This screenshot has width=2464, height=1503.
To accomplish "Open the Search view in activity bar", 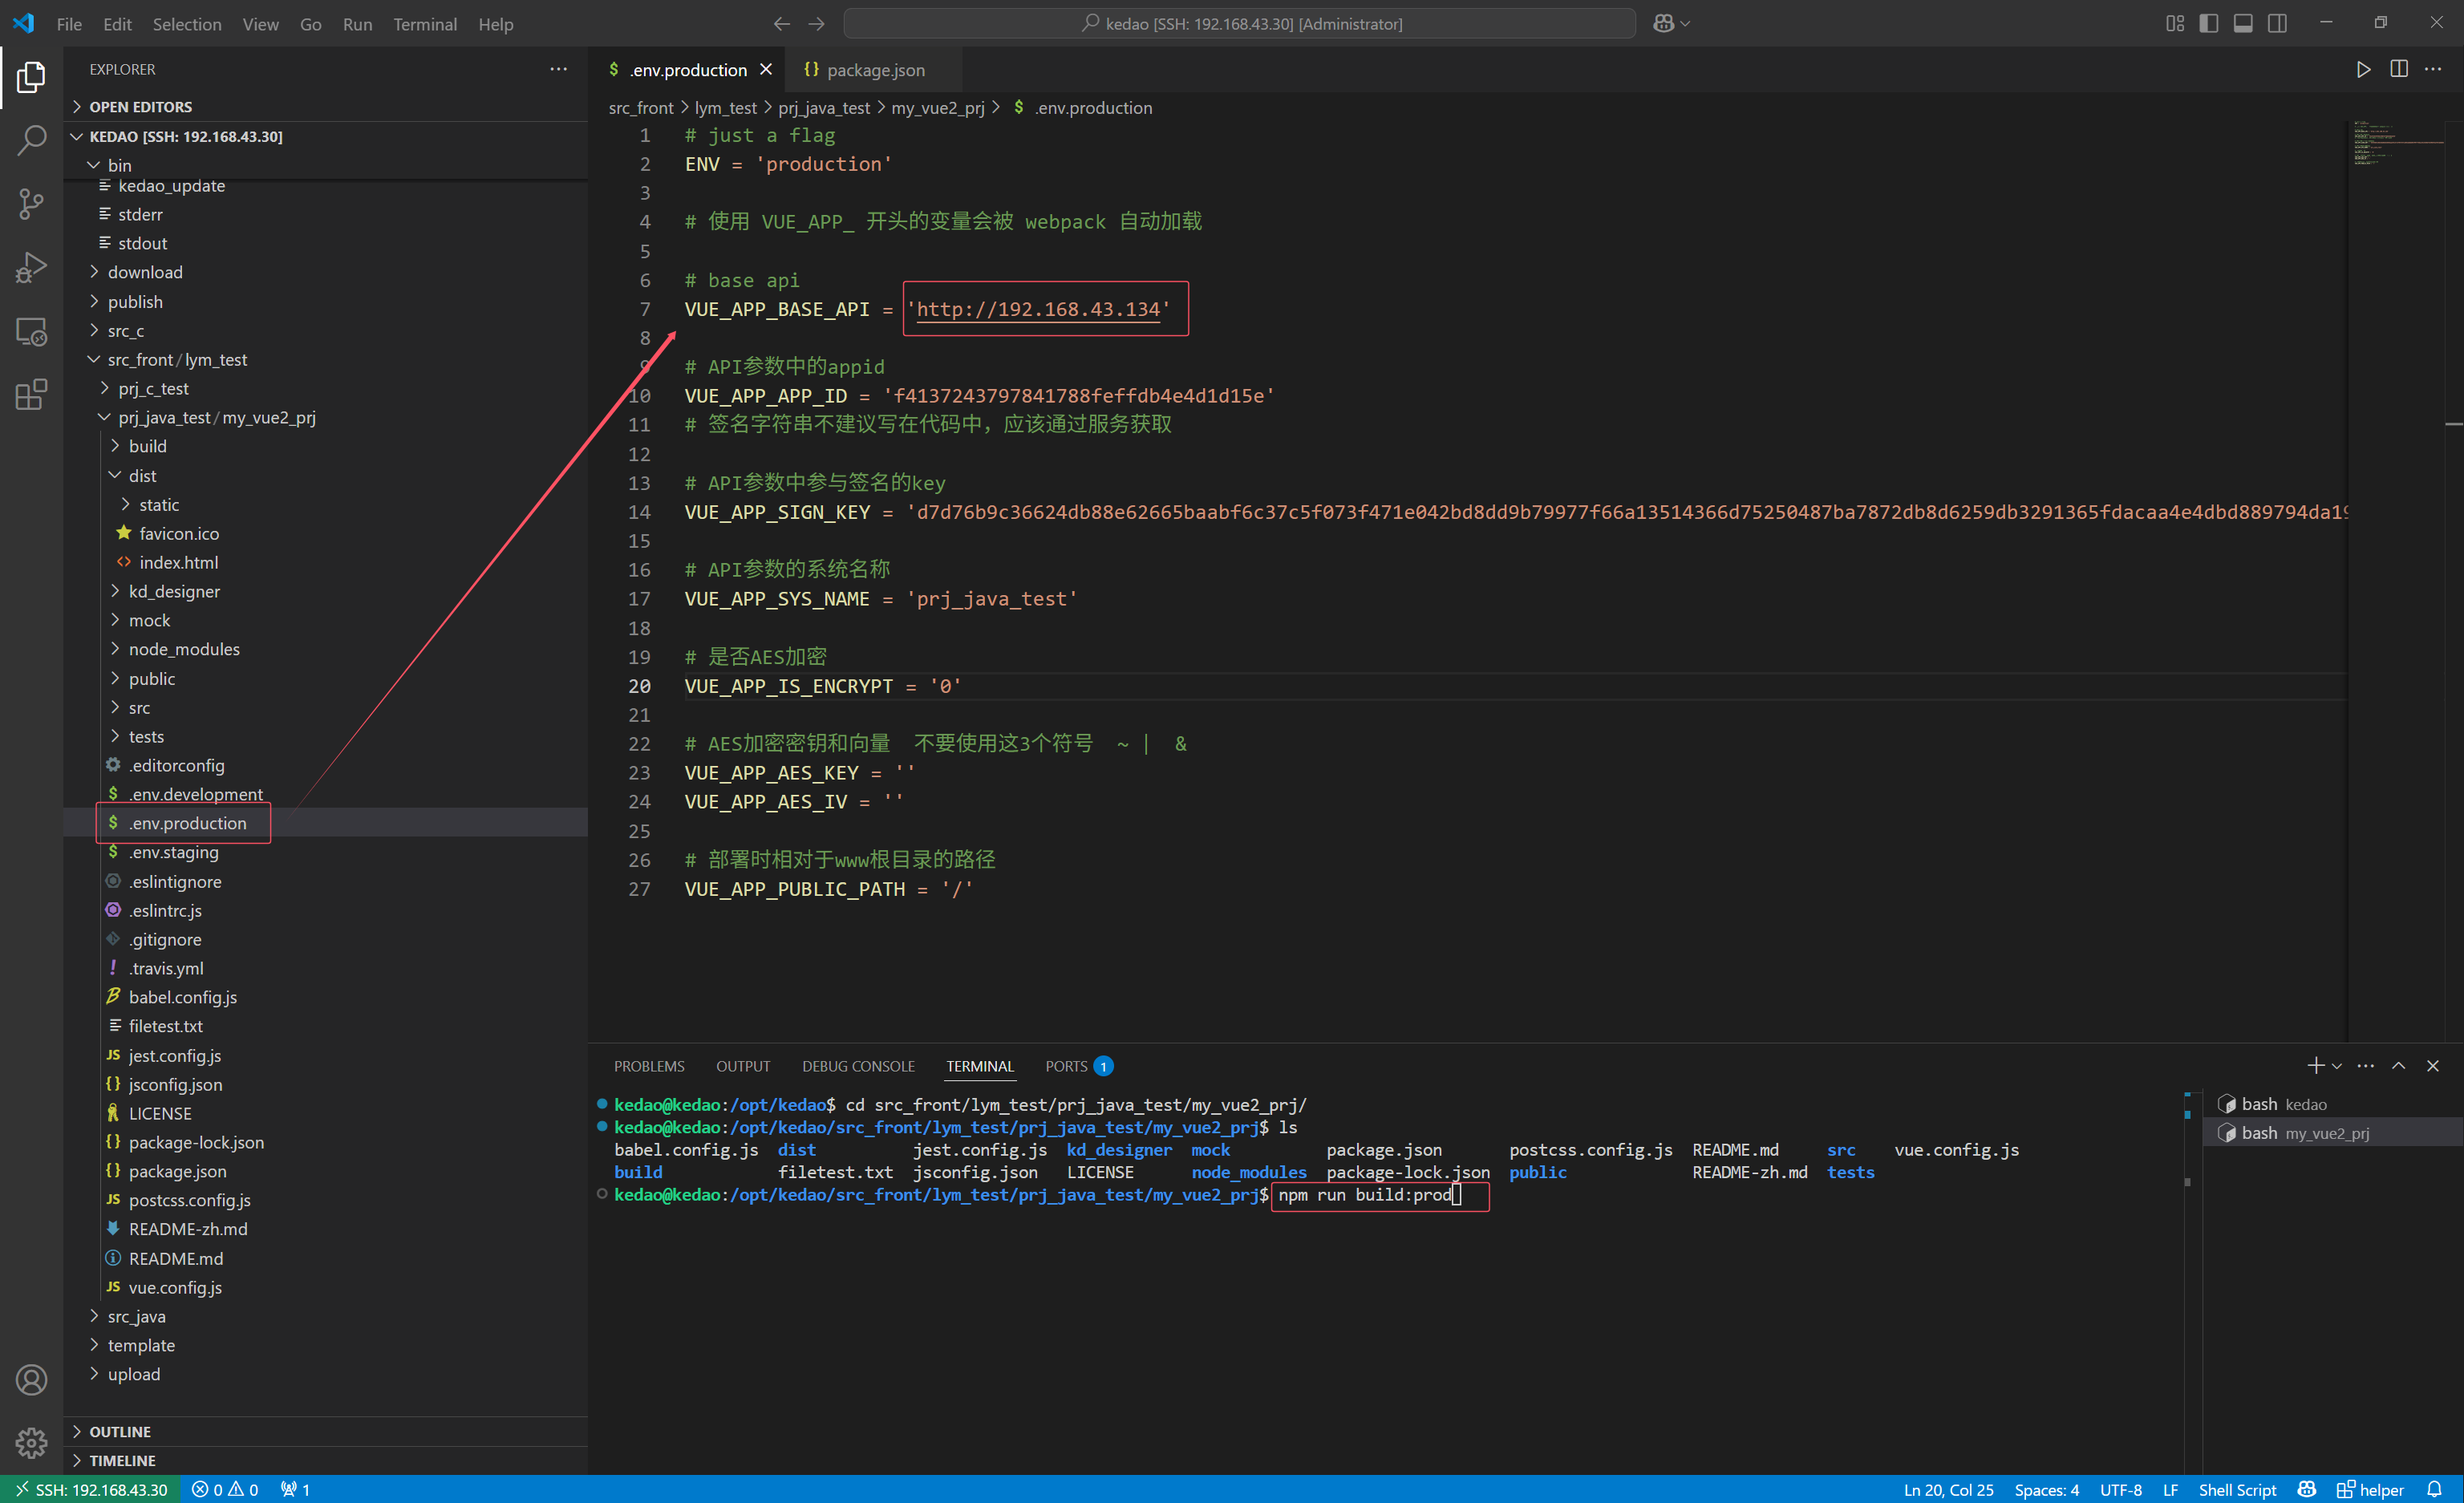I will (x=31, y=140).
